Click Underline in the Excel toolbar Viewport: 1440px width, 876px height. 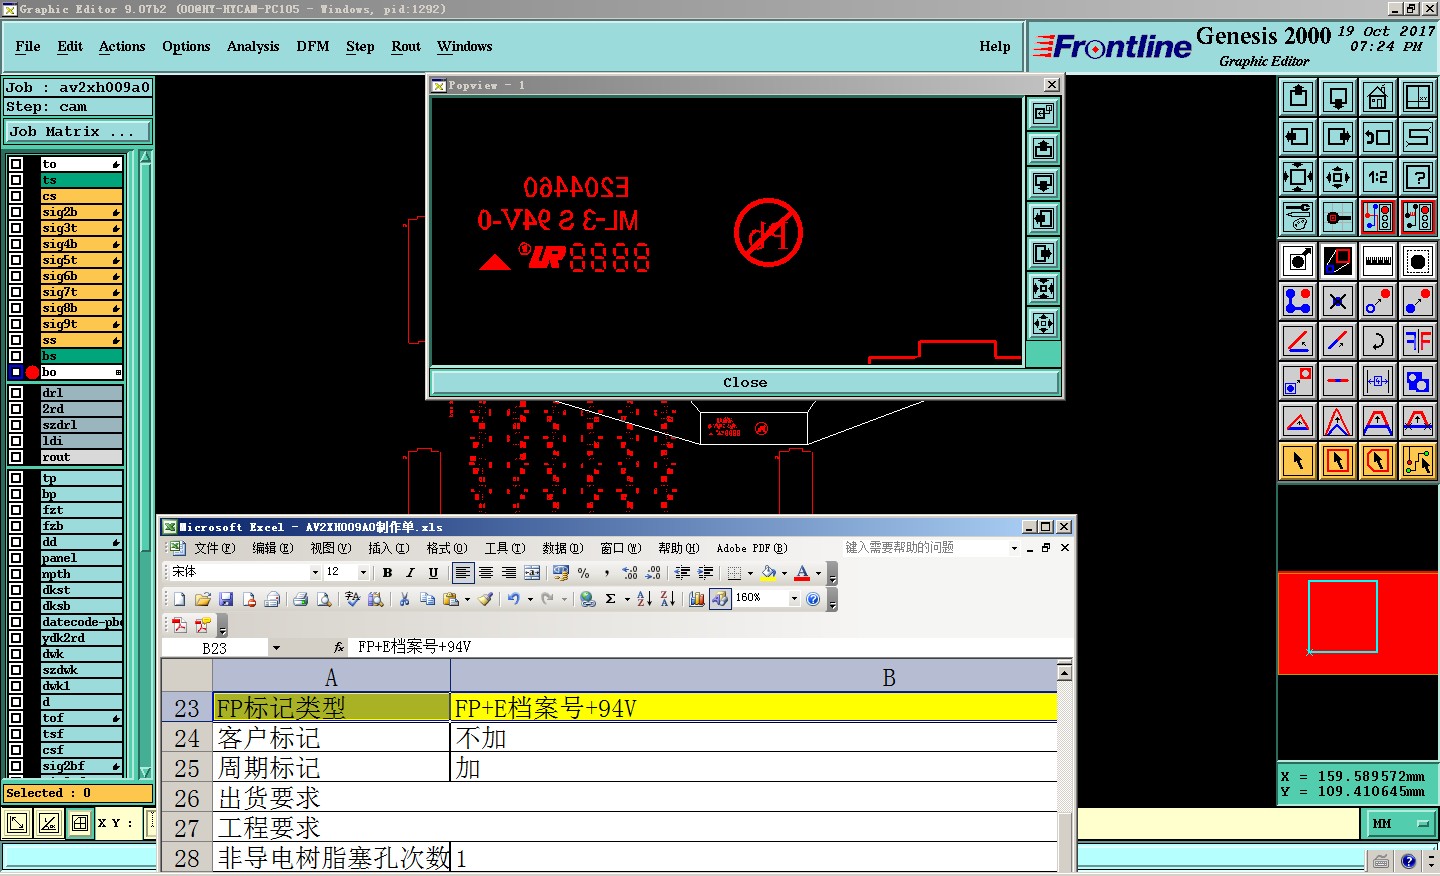[x=433, y=573]
